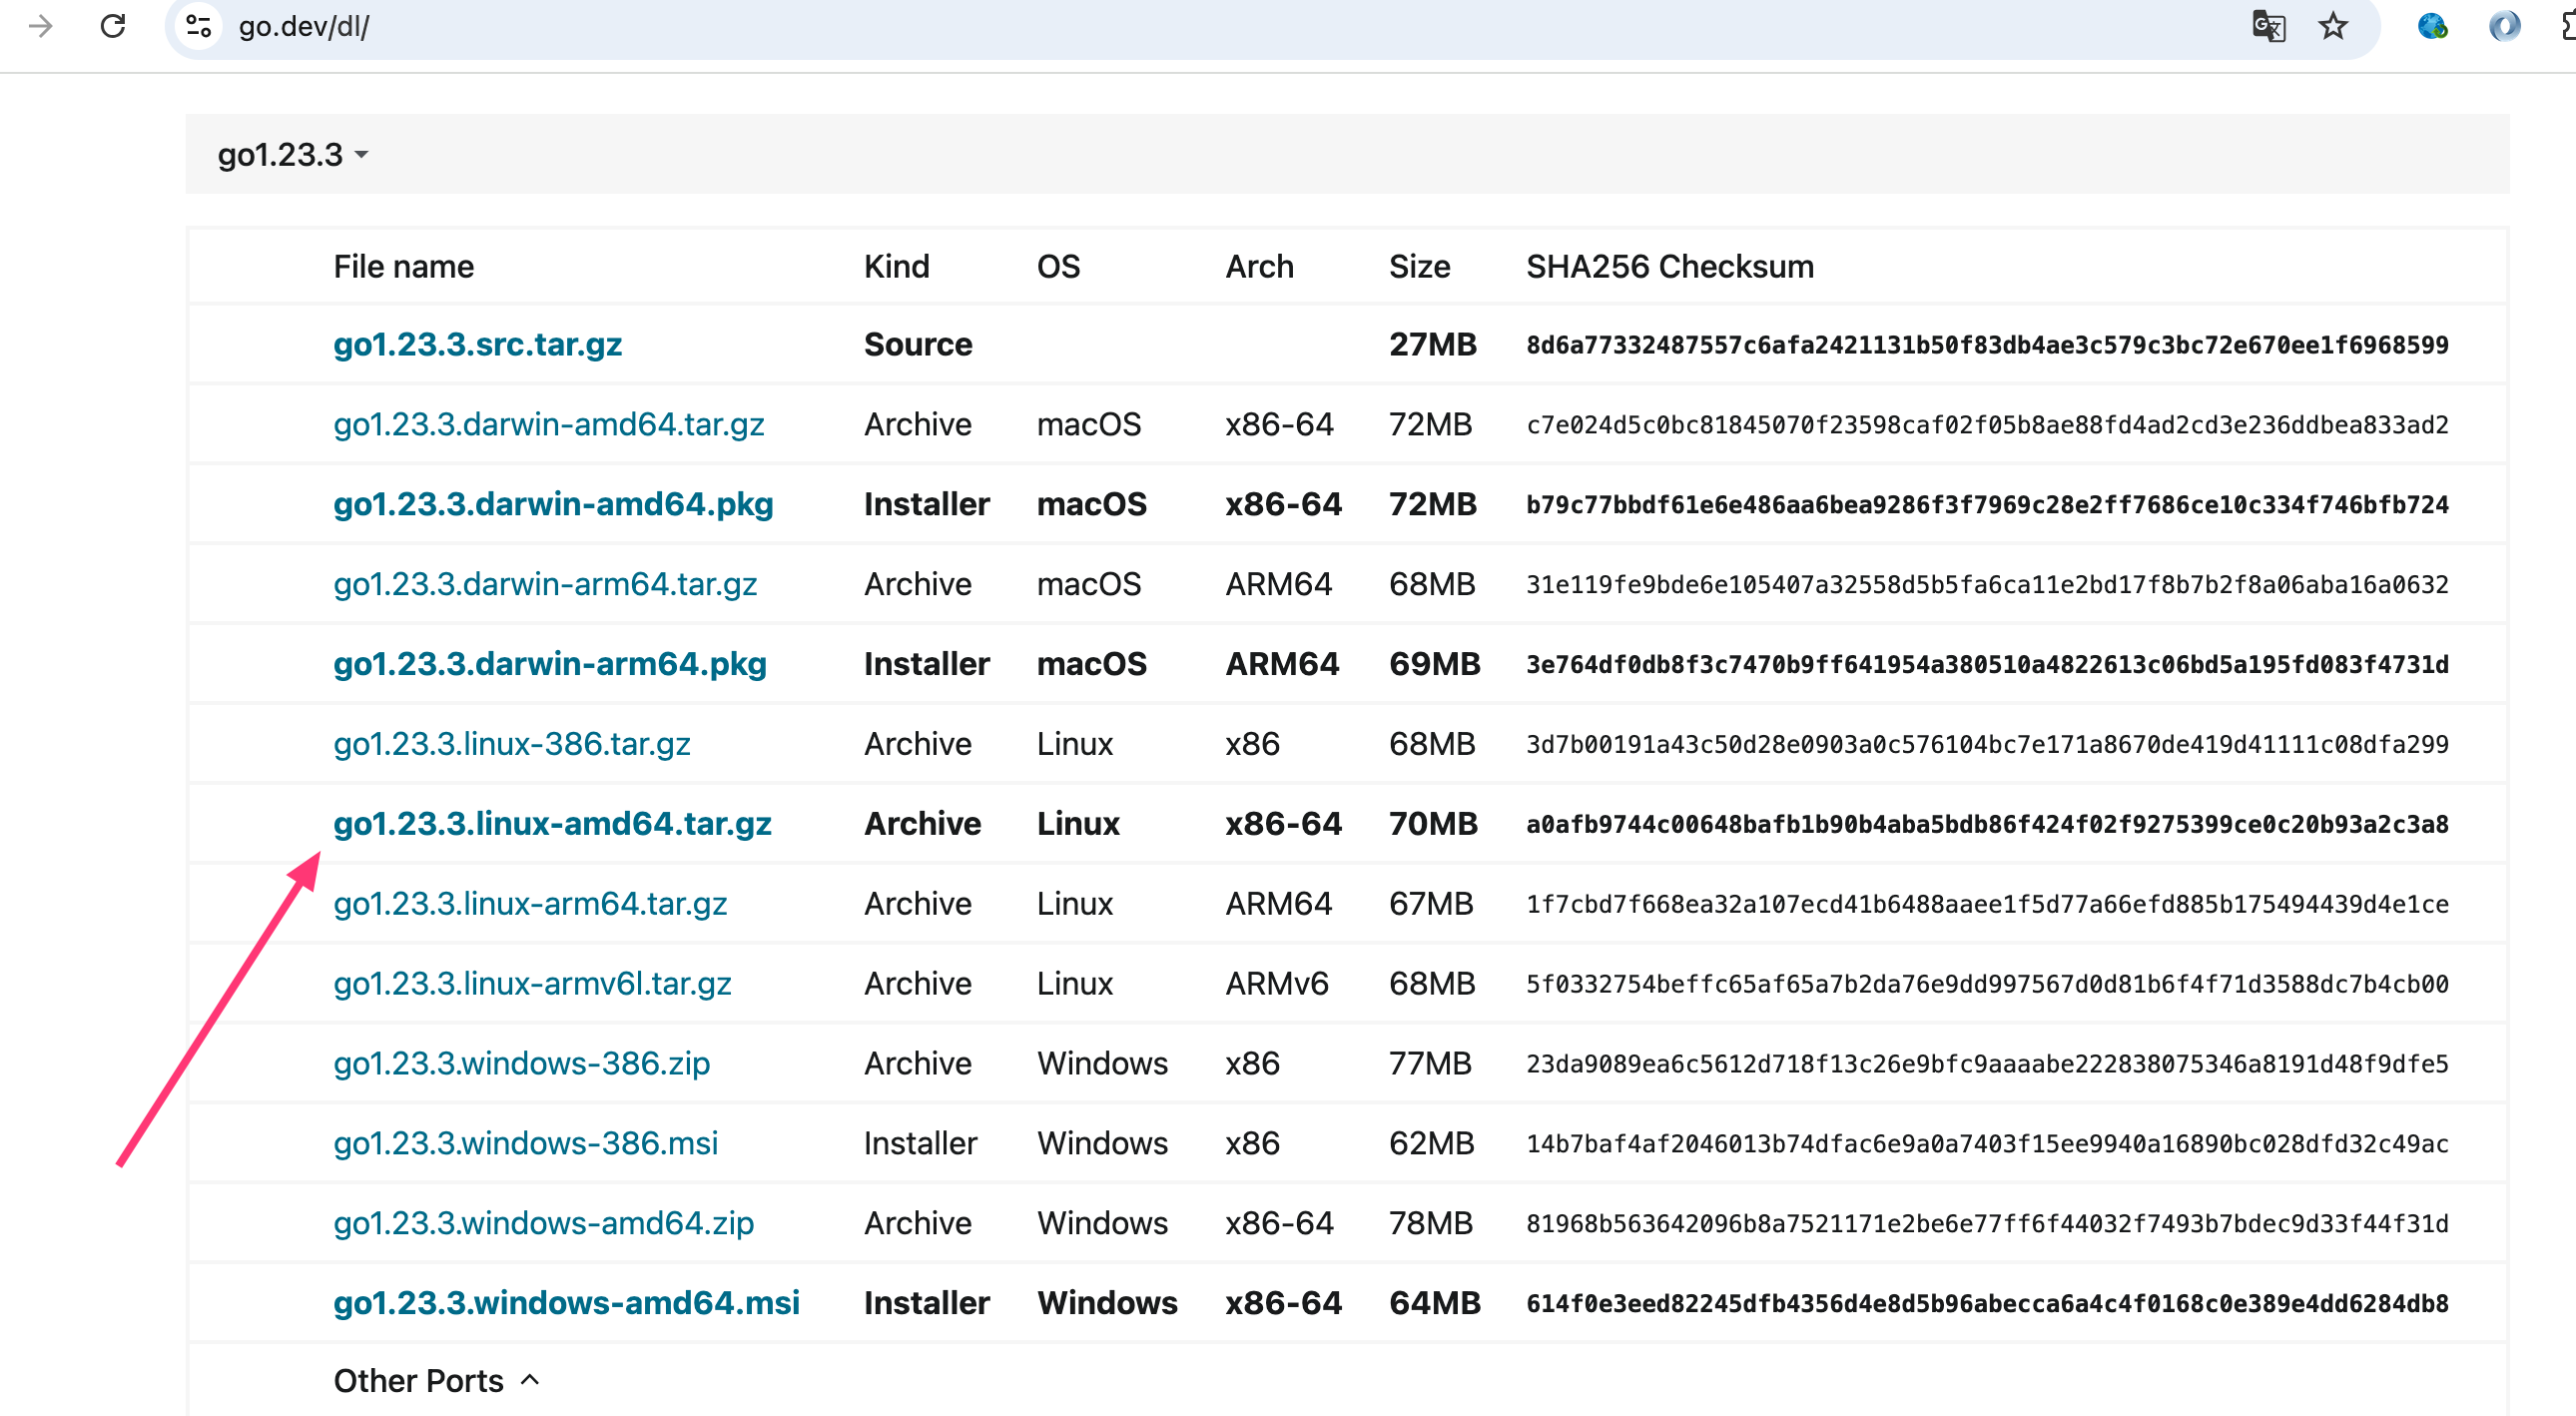This screenshot has width=2576, height=1416.
Task: Select checksum starting with 14b7baf4
Action: pyautogui.click(x=1987, y=1144)
